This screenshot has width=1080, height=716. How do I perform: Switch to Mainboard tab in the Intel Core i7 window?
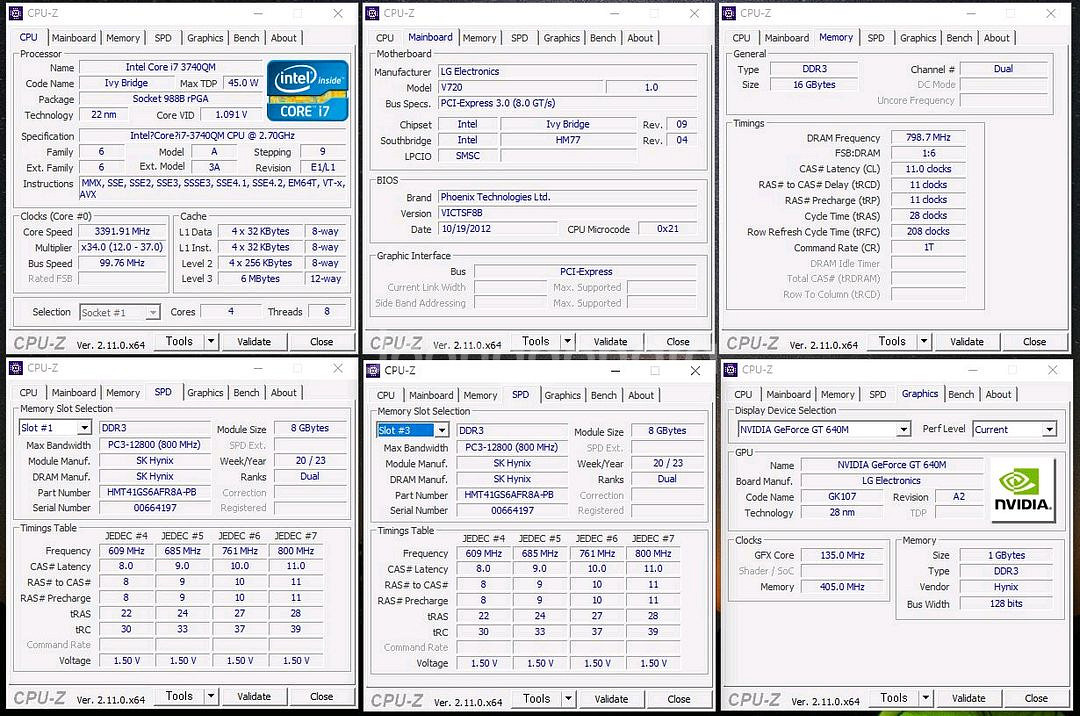74,38
